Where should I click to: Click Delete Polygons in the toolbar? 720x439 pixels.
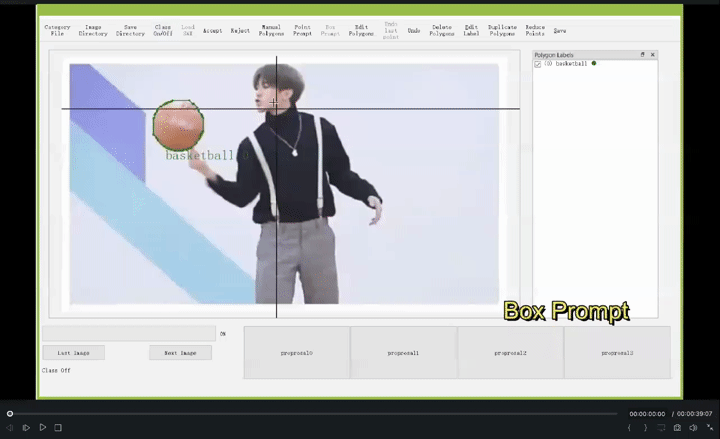tap(442, 30)
